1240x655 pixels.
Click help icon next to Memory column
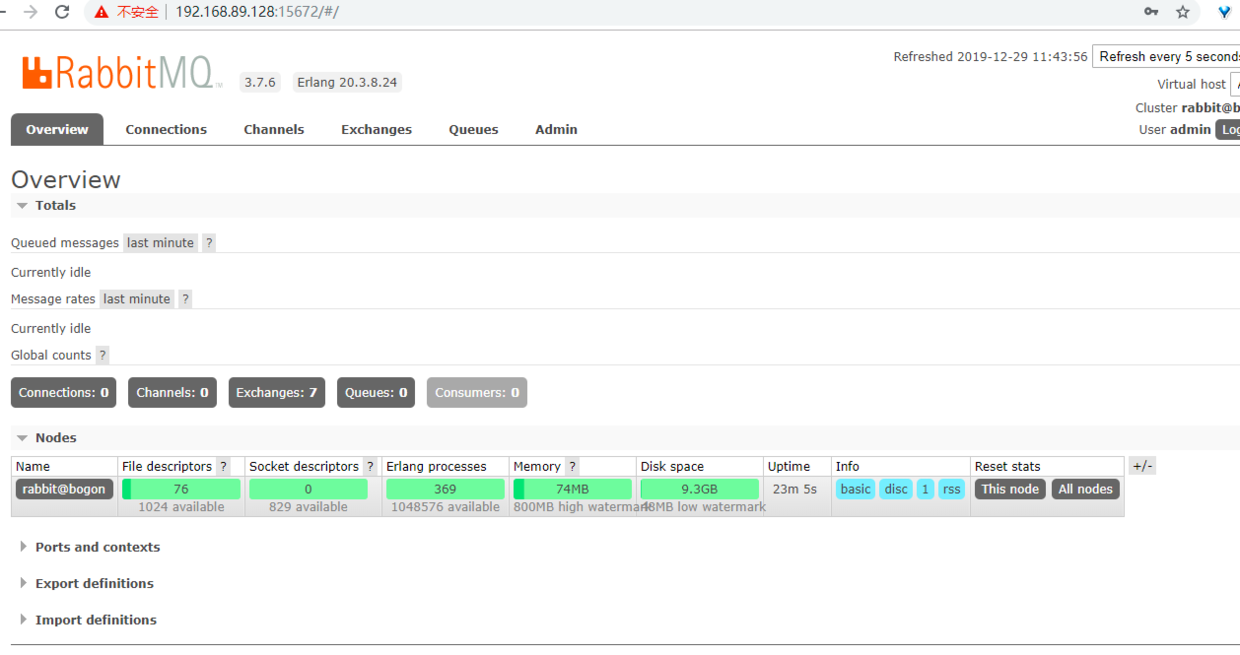(x=572, y=467)
